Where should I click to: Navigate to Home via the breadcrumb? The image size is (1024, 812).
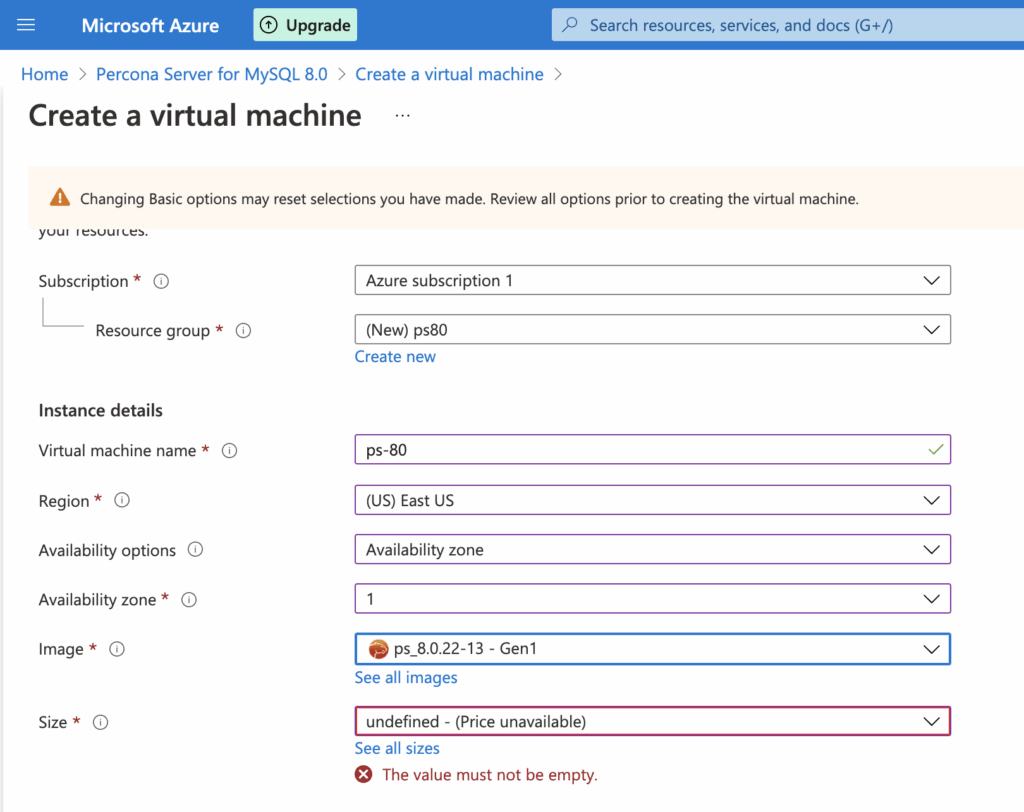pos(44,74)
